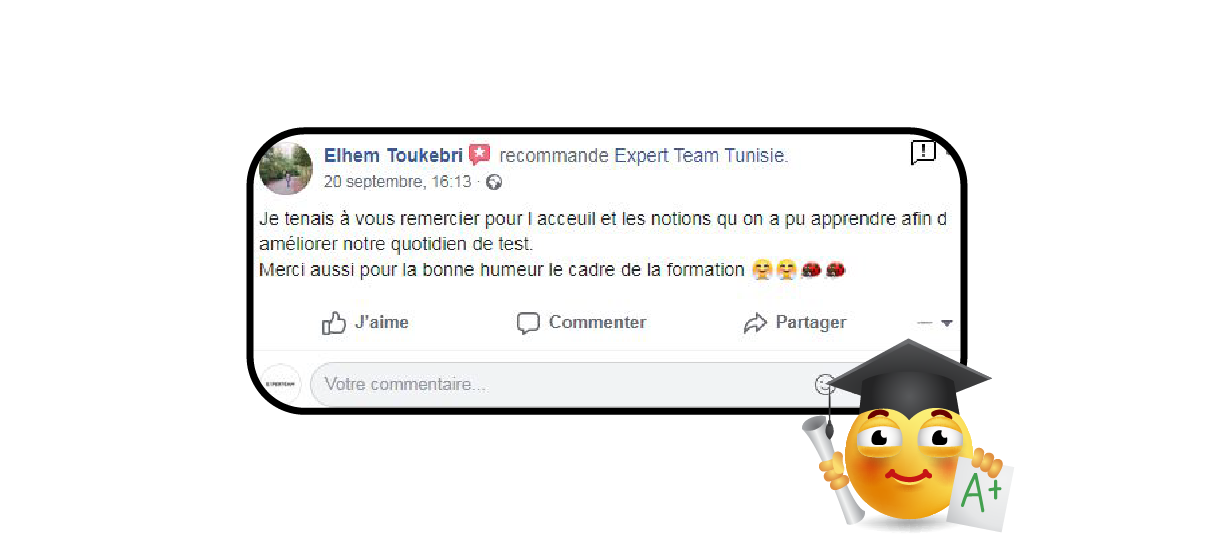Image resolution: width=1214 pixels, height=553 pixels.
Task: Open the 20 septembre, 16:13 timestamp
Action: pyautogui.click(x=397, y=182)
